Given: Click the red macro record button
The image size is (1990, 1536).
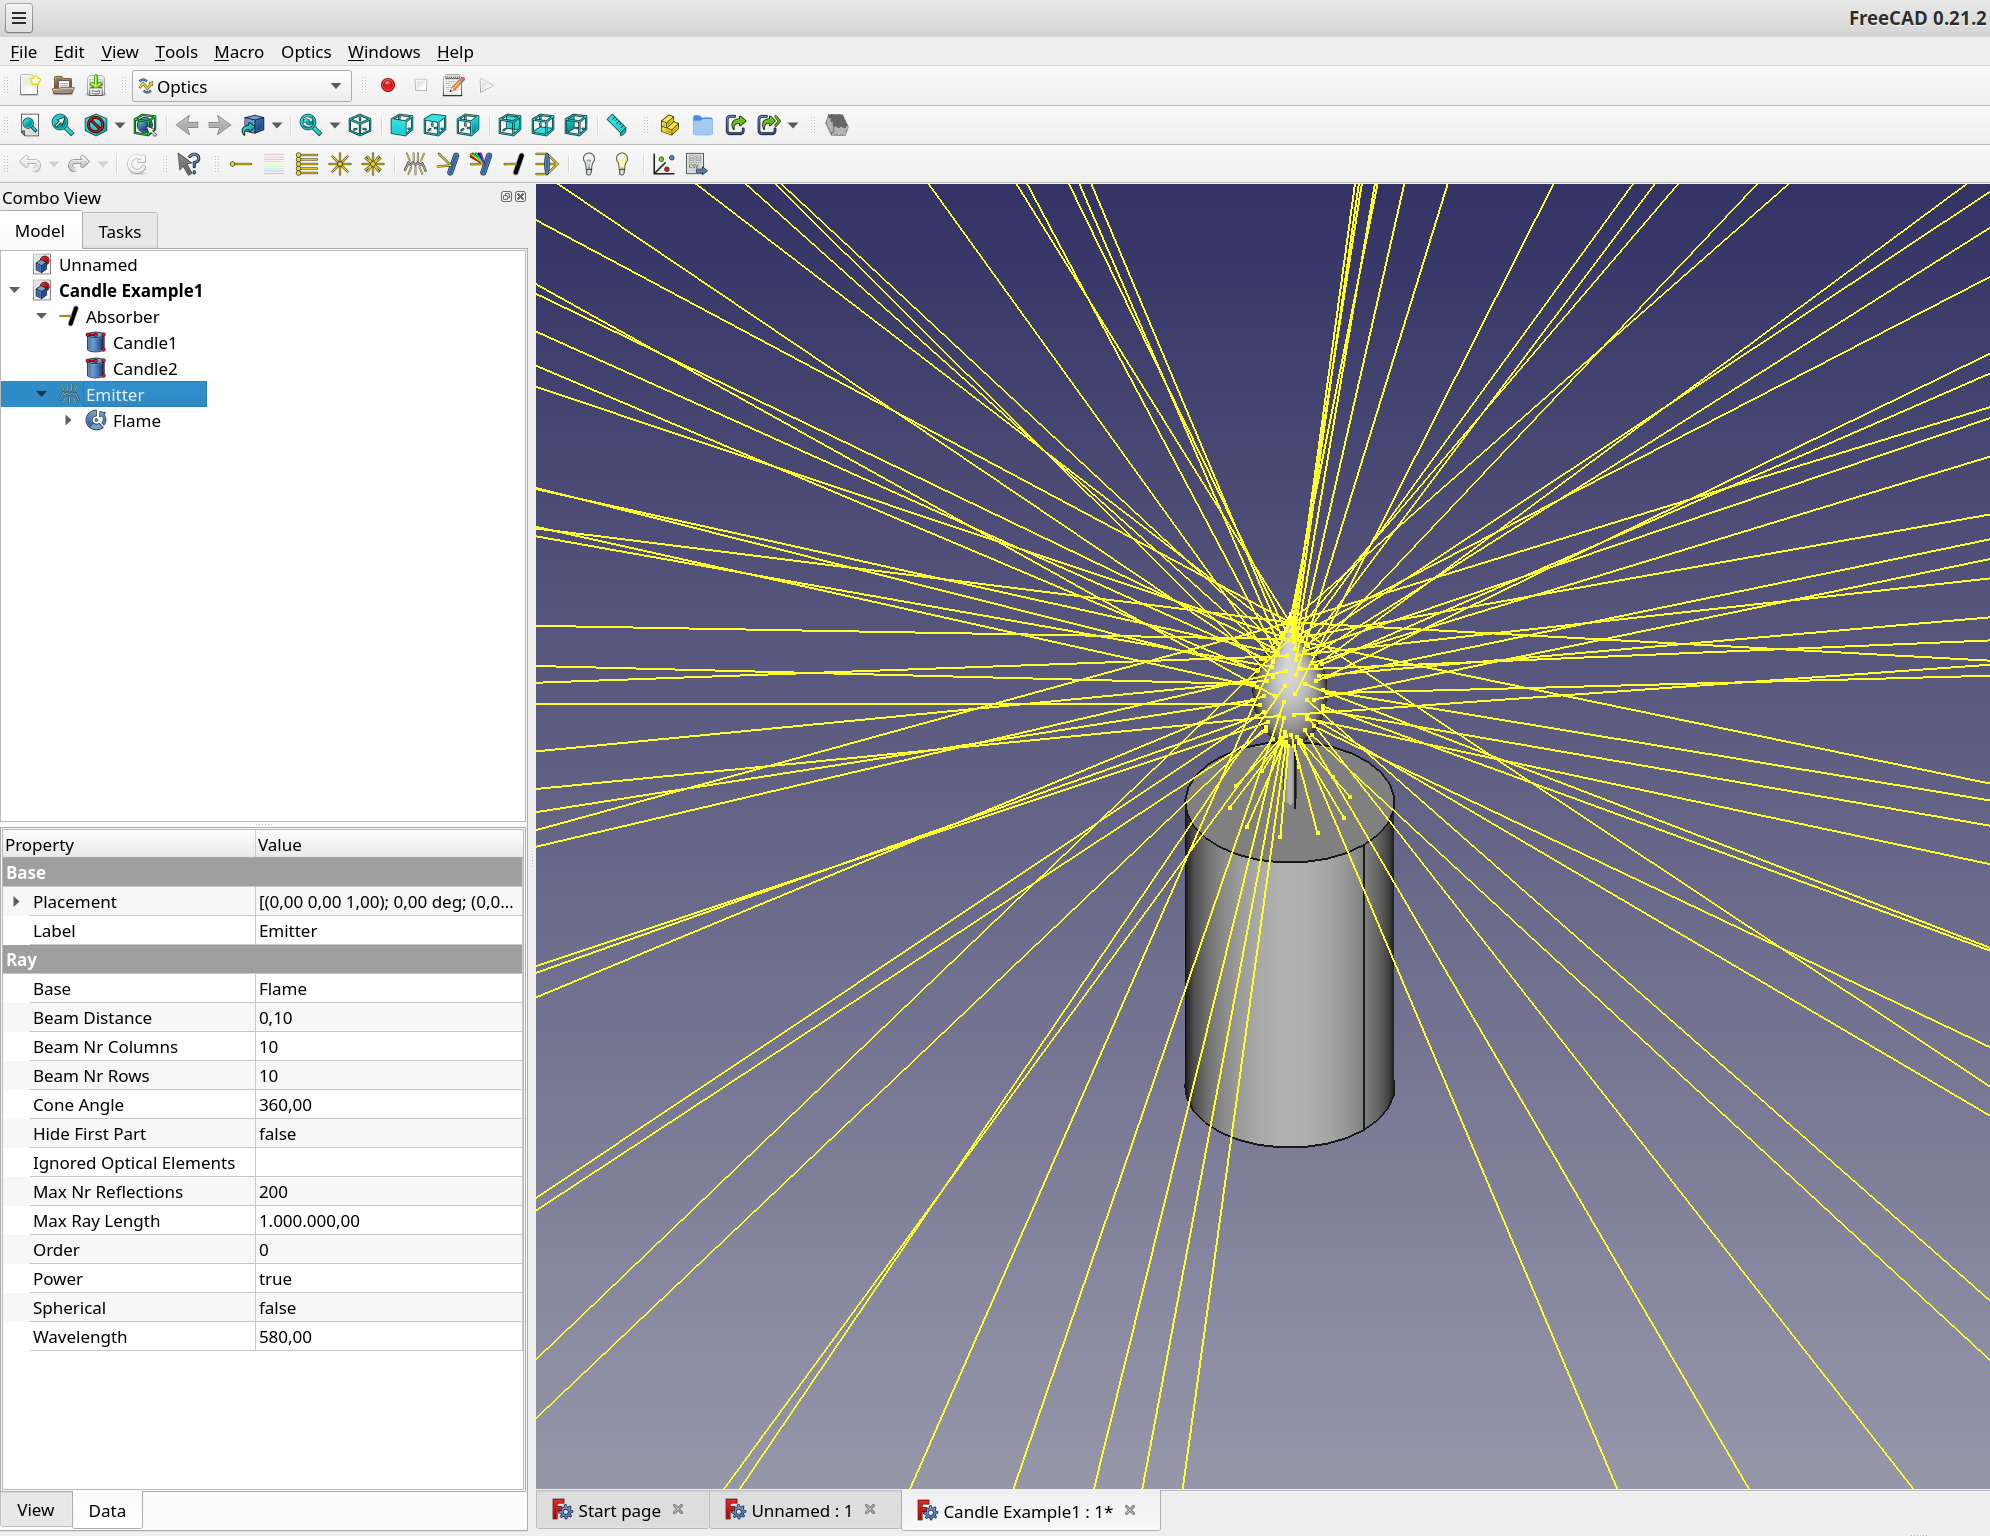Looking at the screenshot, I should click(x=388, y=86).
